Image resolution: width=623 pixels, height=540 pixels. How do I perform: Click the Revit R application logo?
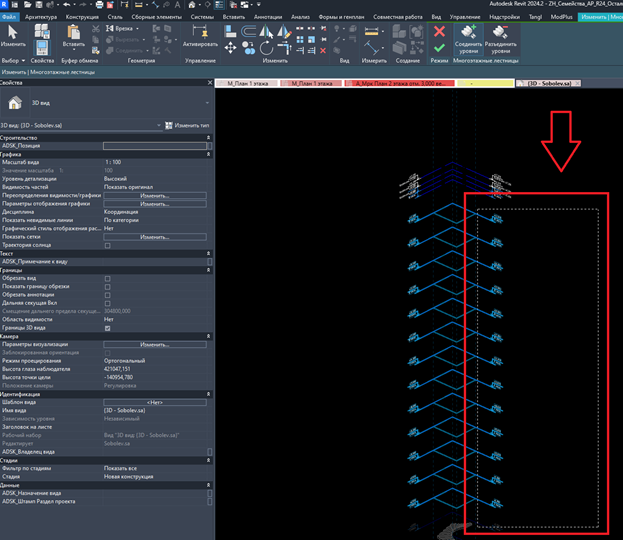click(4, 5)
